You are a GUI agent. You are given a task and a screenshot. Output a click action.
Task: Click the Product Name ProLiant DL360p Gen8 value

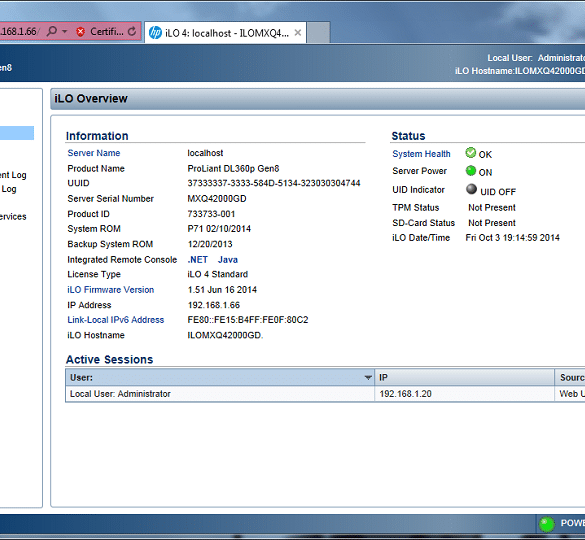233,169
